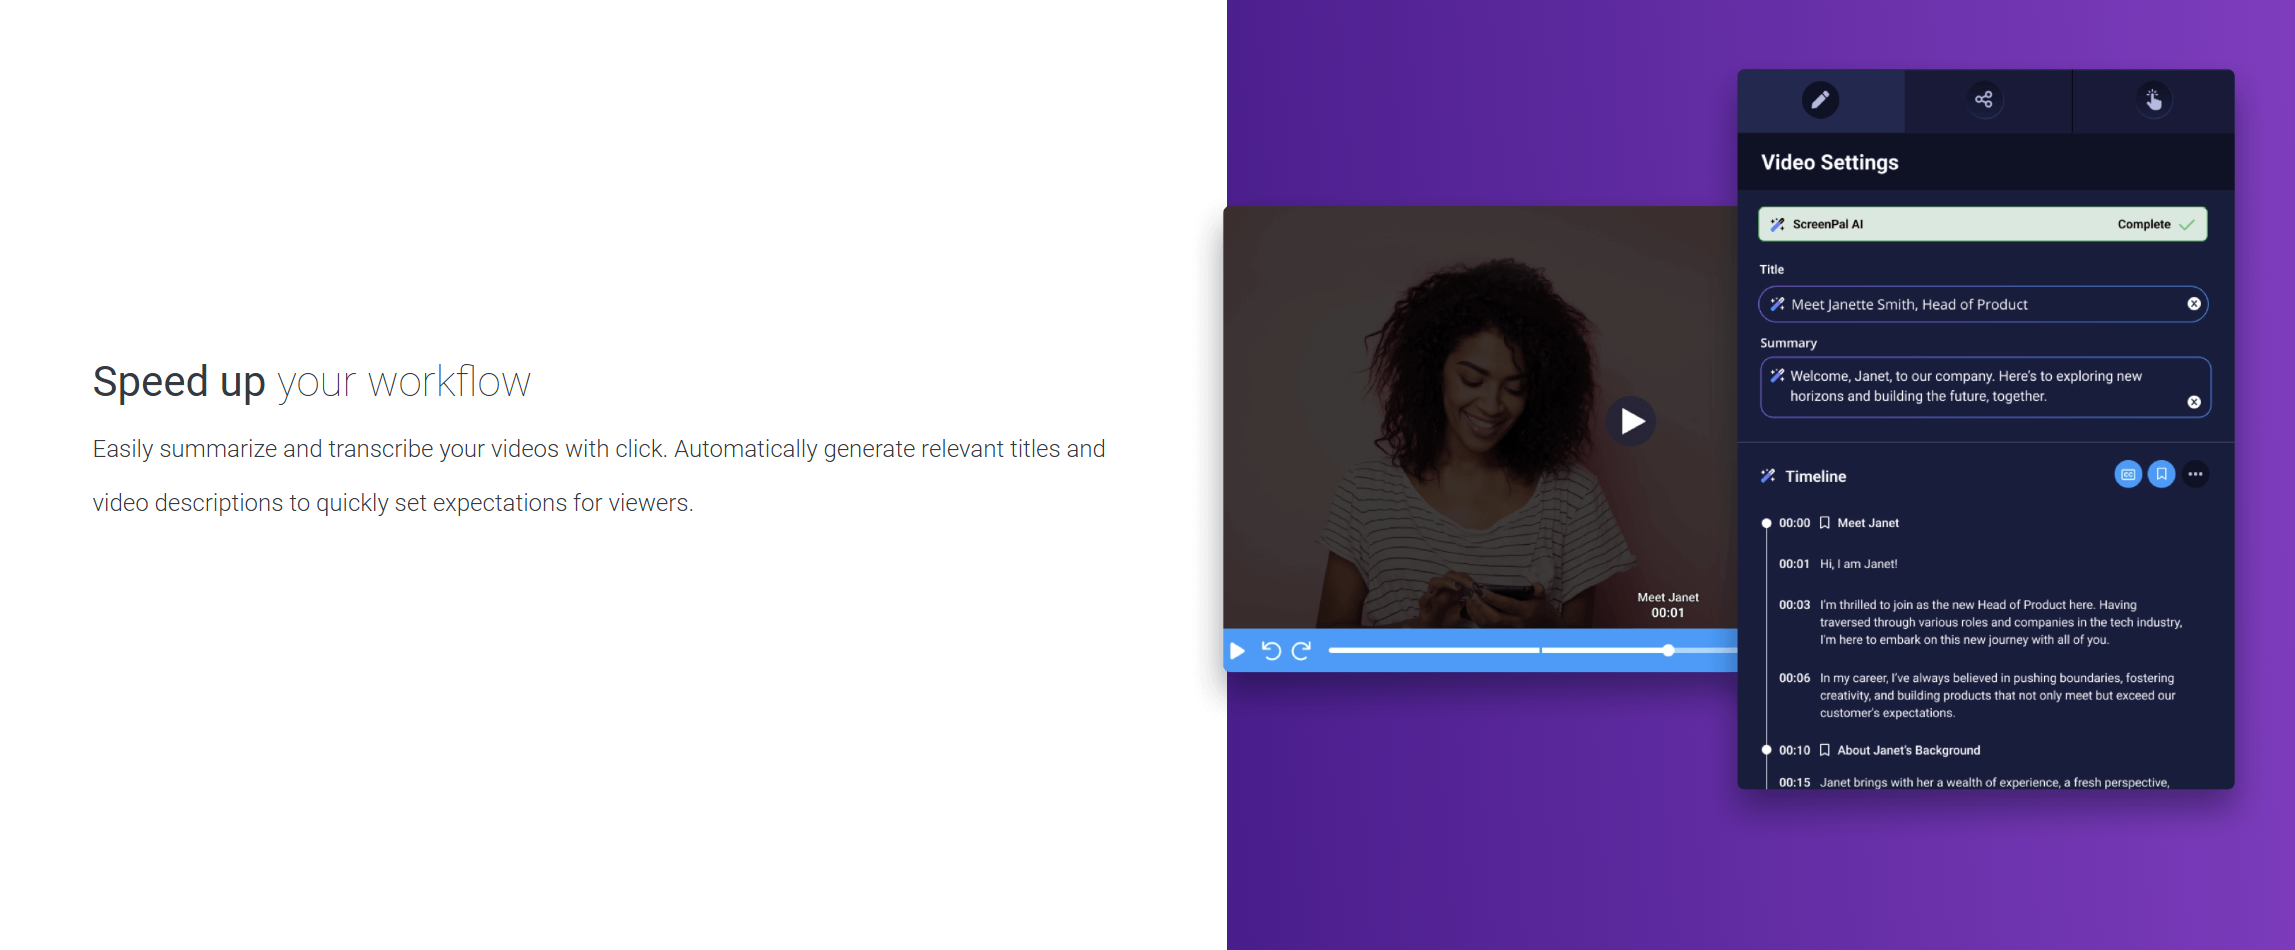Switch to the share tab icon
The image size is (2295, 950).
click(1984, 99)
